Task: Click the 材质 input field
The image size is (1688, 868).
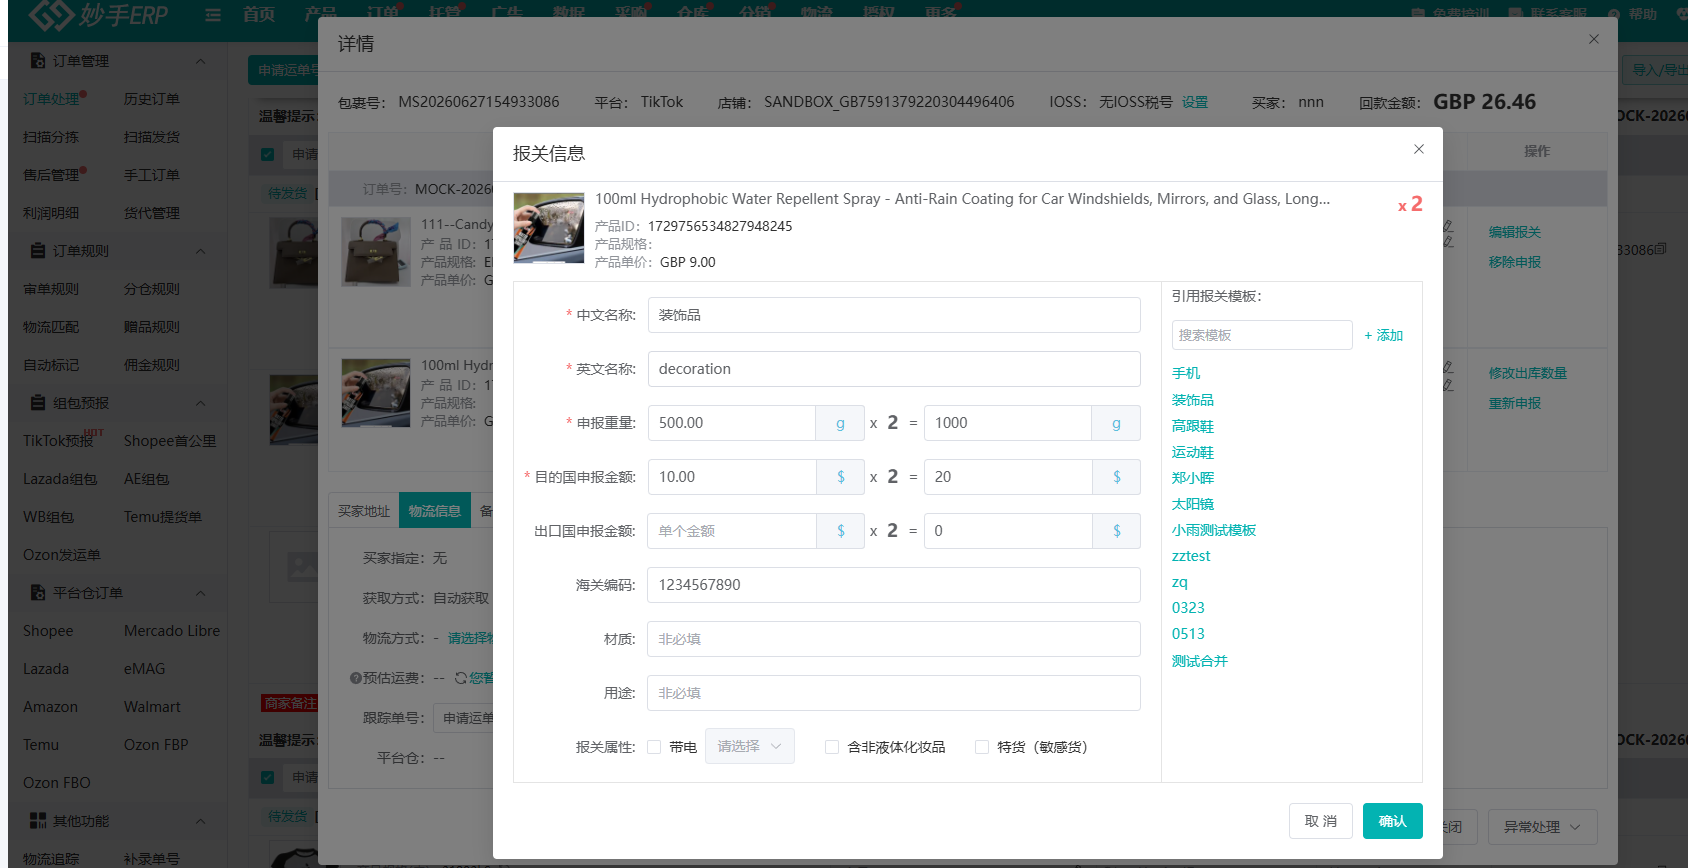Action: [x=894, y=639]
